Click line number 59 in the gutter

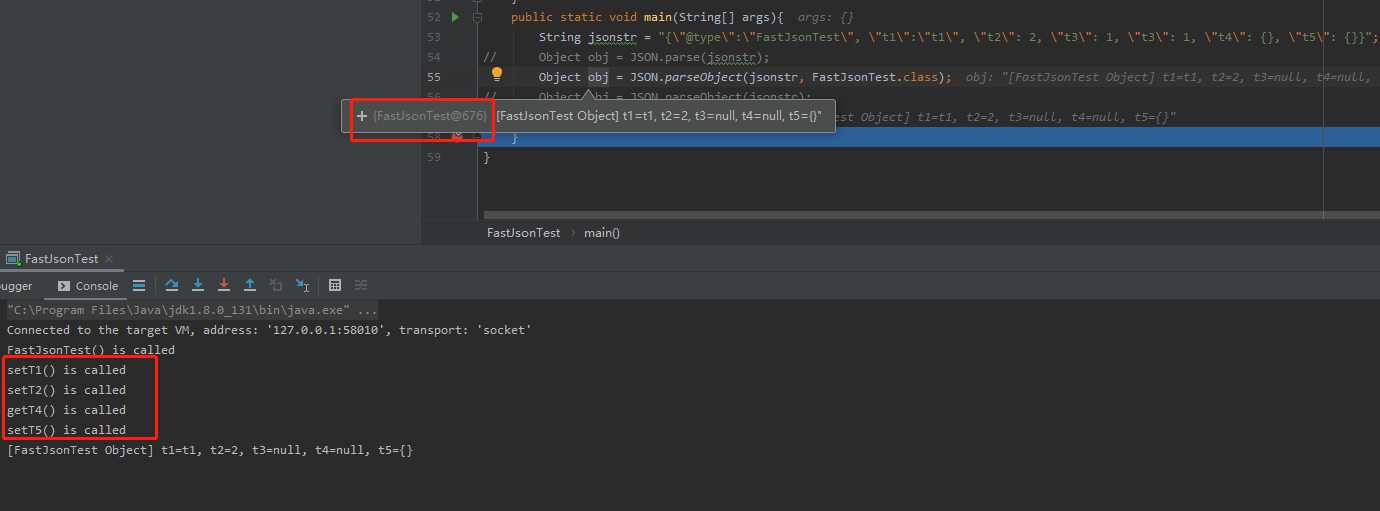433,157
